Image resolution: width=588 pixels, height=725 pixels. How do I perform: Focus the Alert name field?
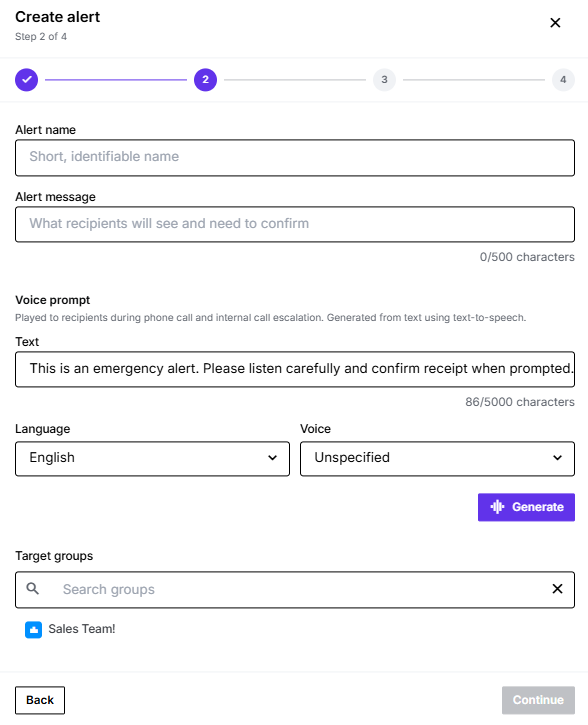295,158
